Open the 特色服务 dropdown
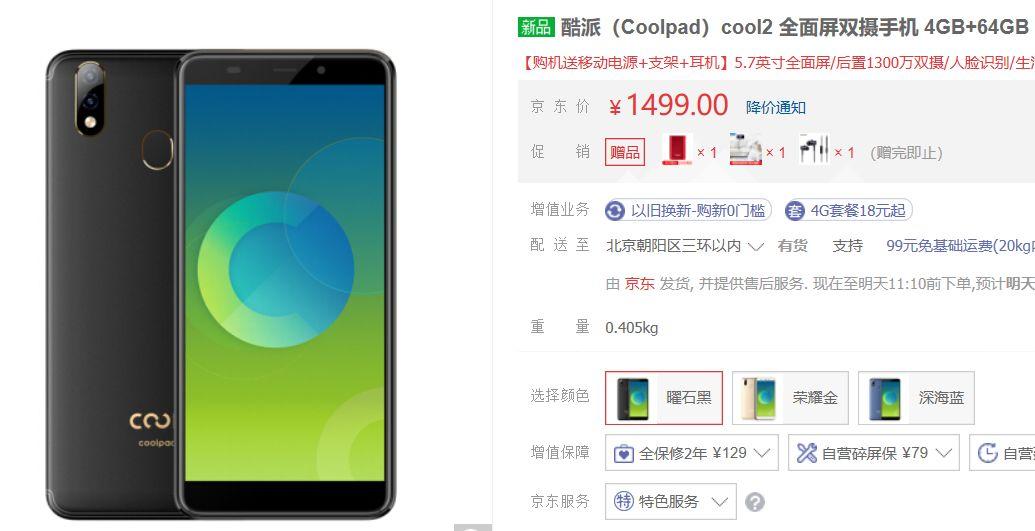The height and width of the screenshot is (531, 1035). pos(671,501)
